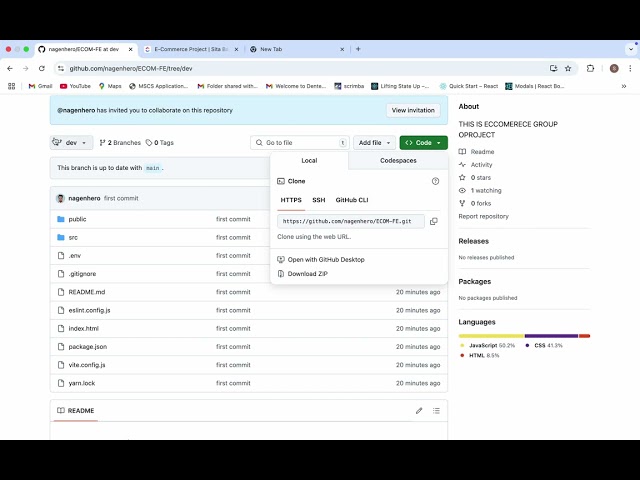Open the Chrome three-dot menu
Screen dimensions: 640x480
pos(630,69)
